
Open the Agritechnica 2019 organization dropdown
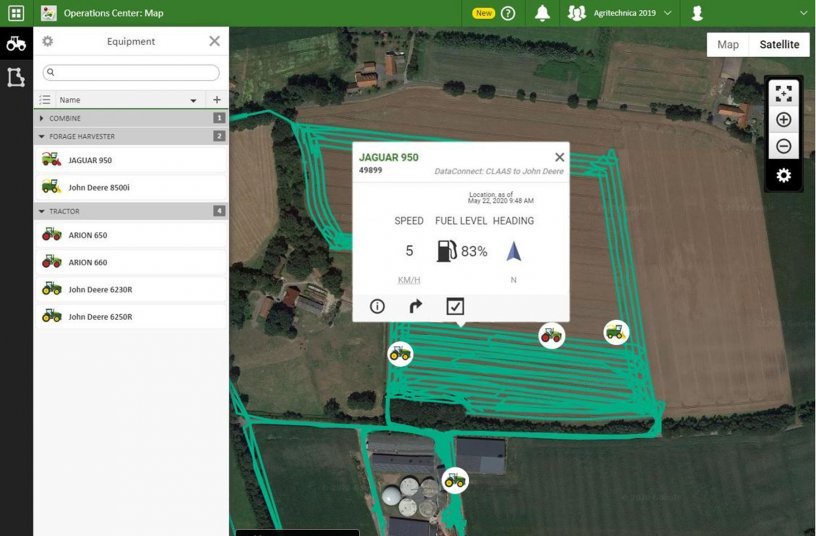click(632, 13)
